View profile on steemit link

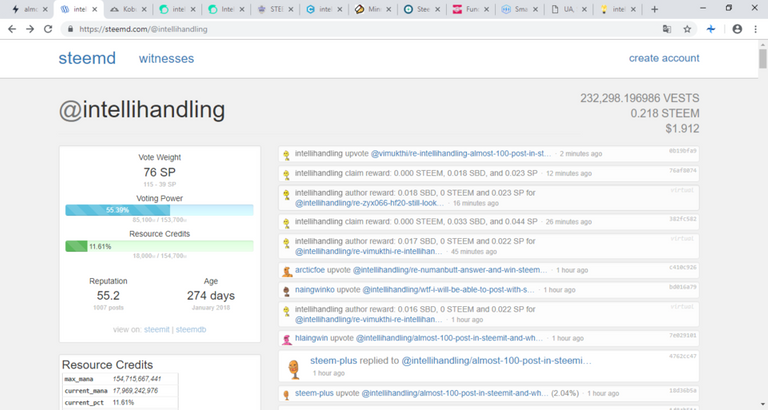tap(157, 329)
